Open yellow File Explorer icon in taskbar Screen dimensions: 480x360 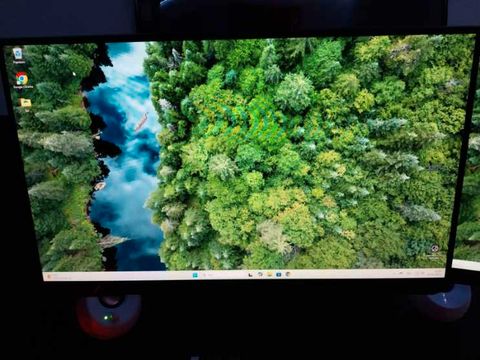(269, 274)
